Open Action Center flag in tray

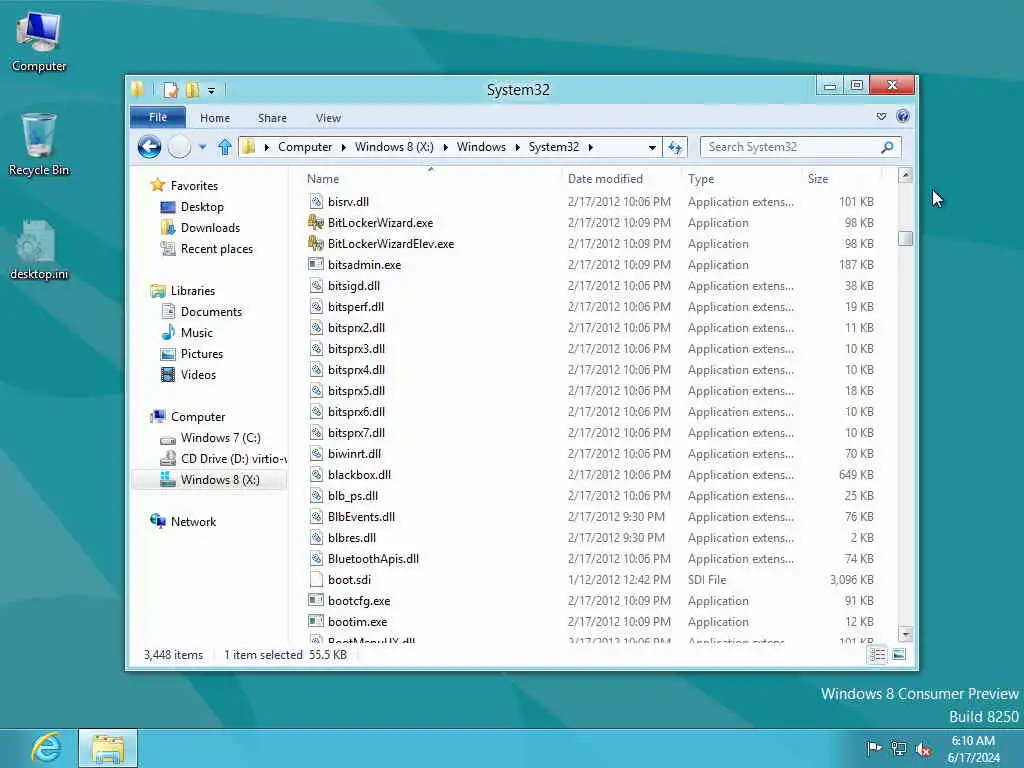click(873, 748)
